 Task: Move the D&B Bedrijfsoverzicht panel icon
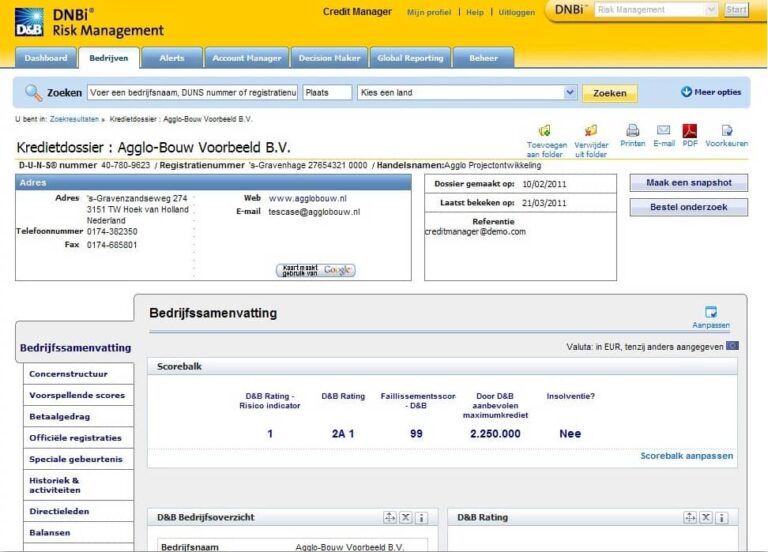(x=389, y=517)
